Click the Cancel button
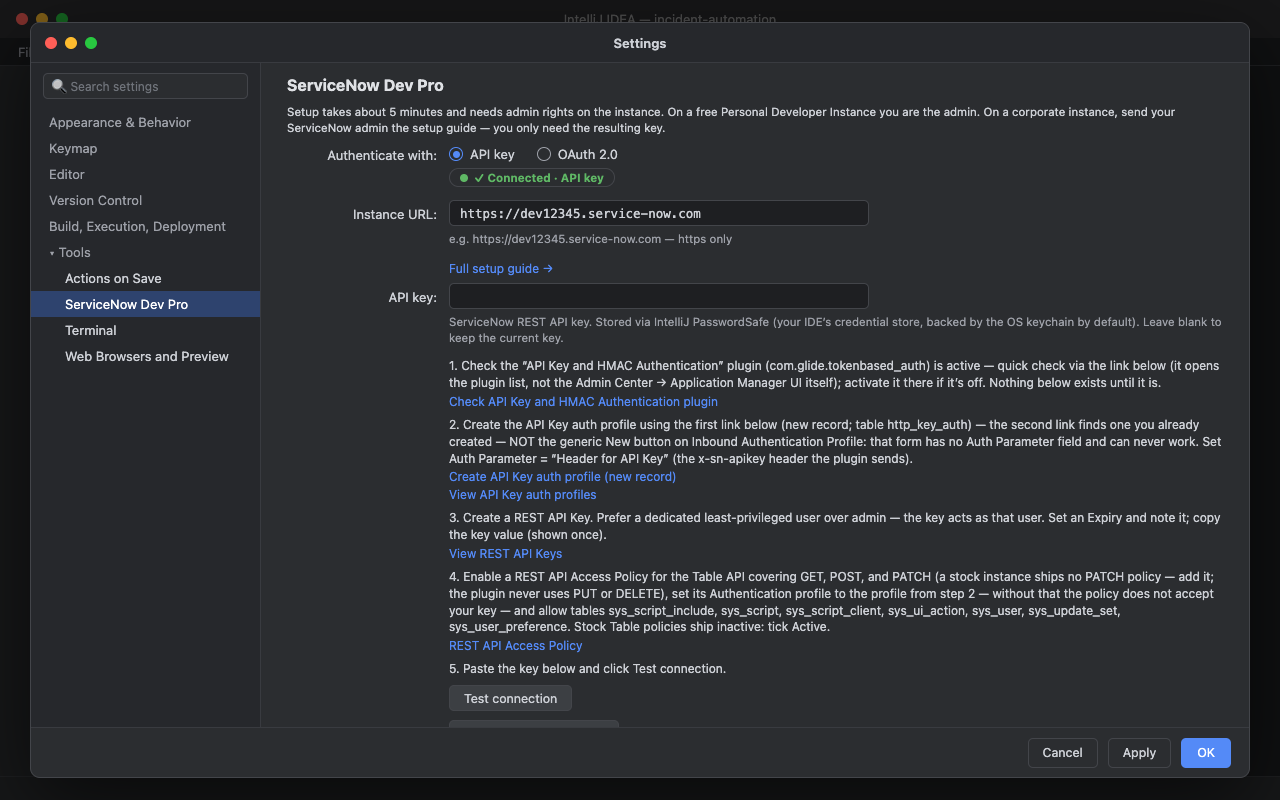Screen dimensions: 1280x800 click(1062, 753)
